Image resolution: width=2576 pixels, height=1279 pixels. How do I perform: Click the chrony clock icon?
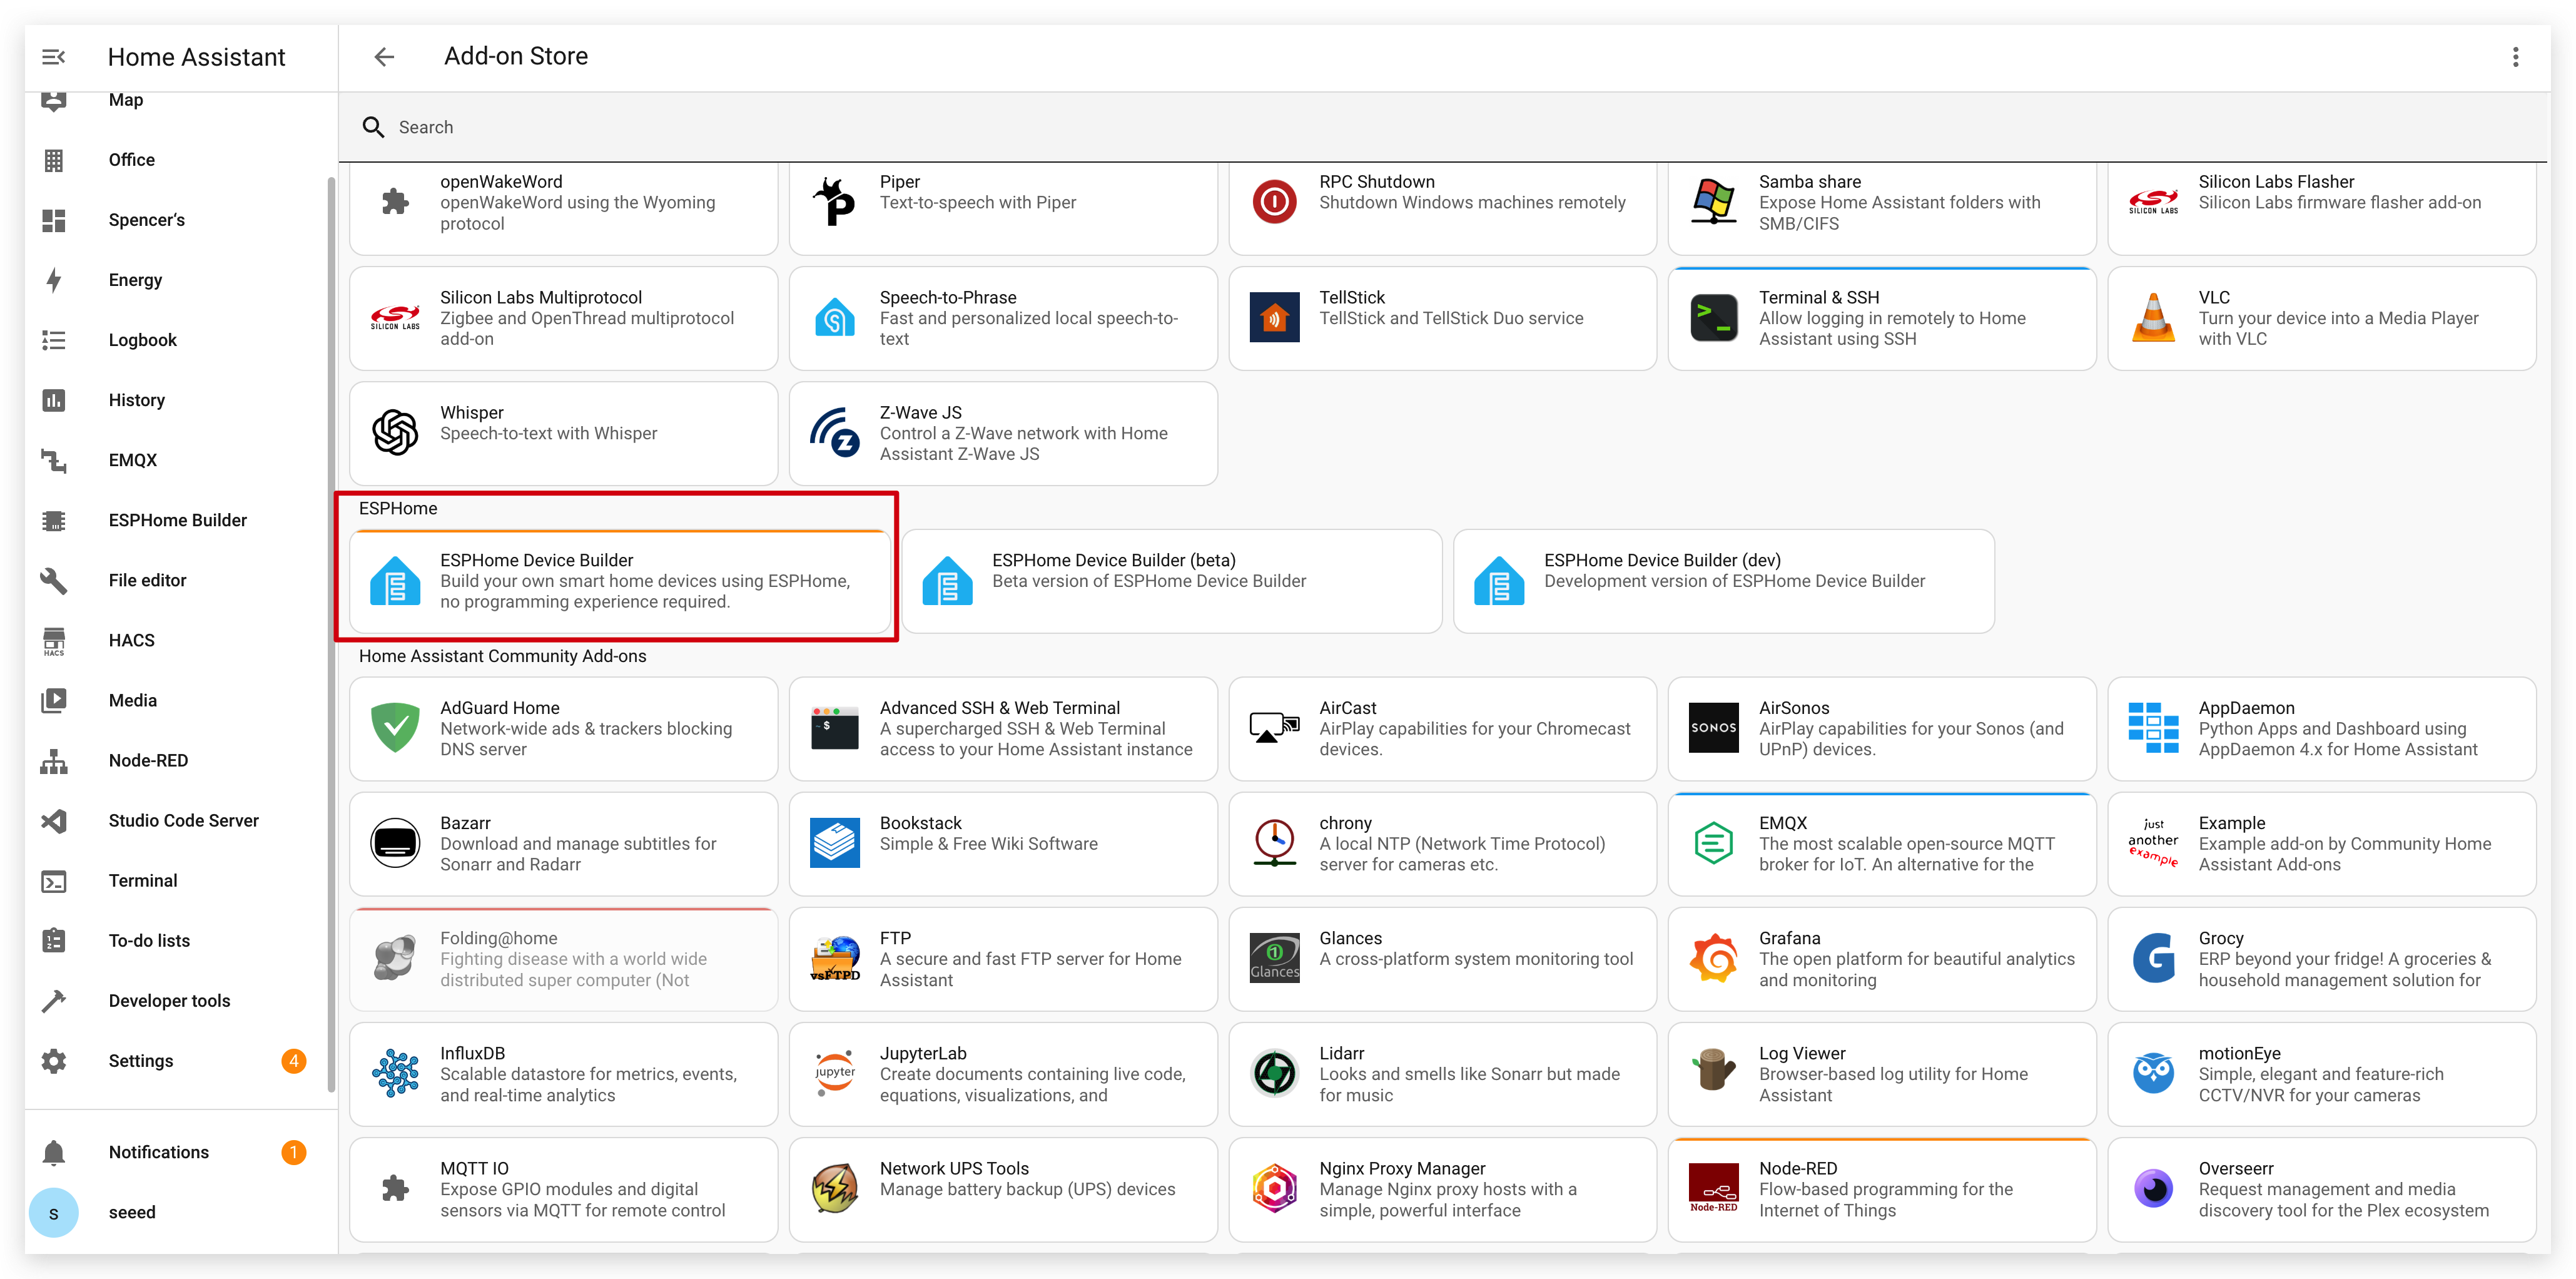[x=1274, y=843]
